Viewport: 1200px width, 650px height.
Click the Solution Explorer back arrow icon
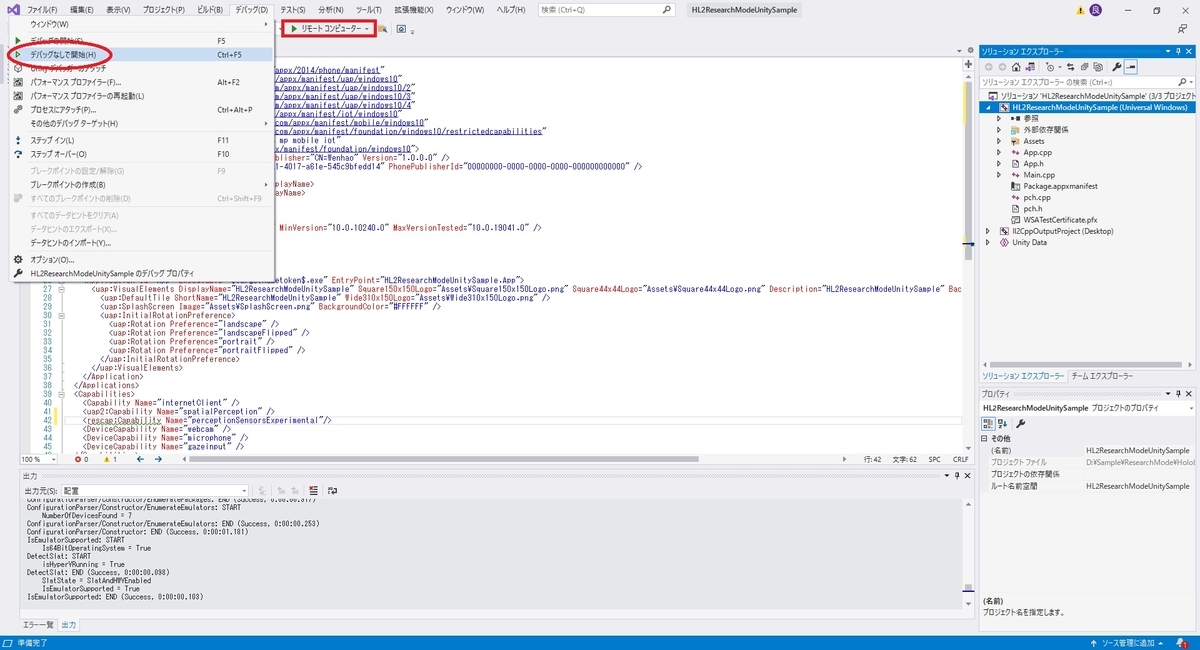989,66
